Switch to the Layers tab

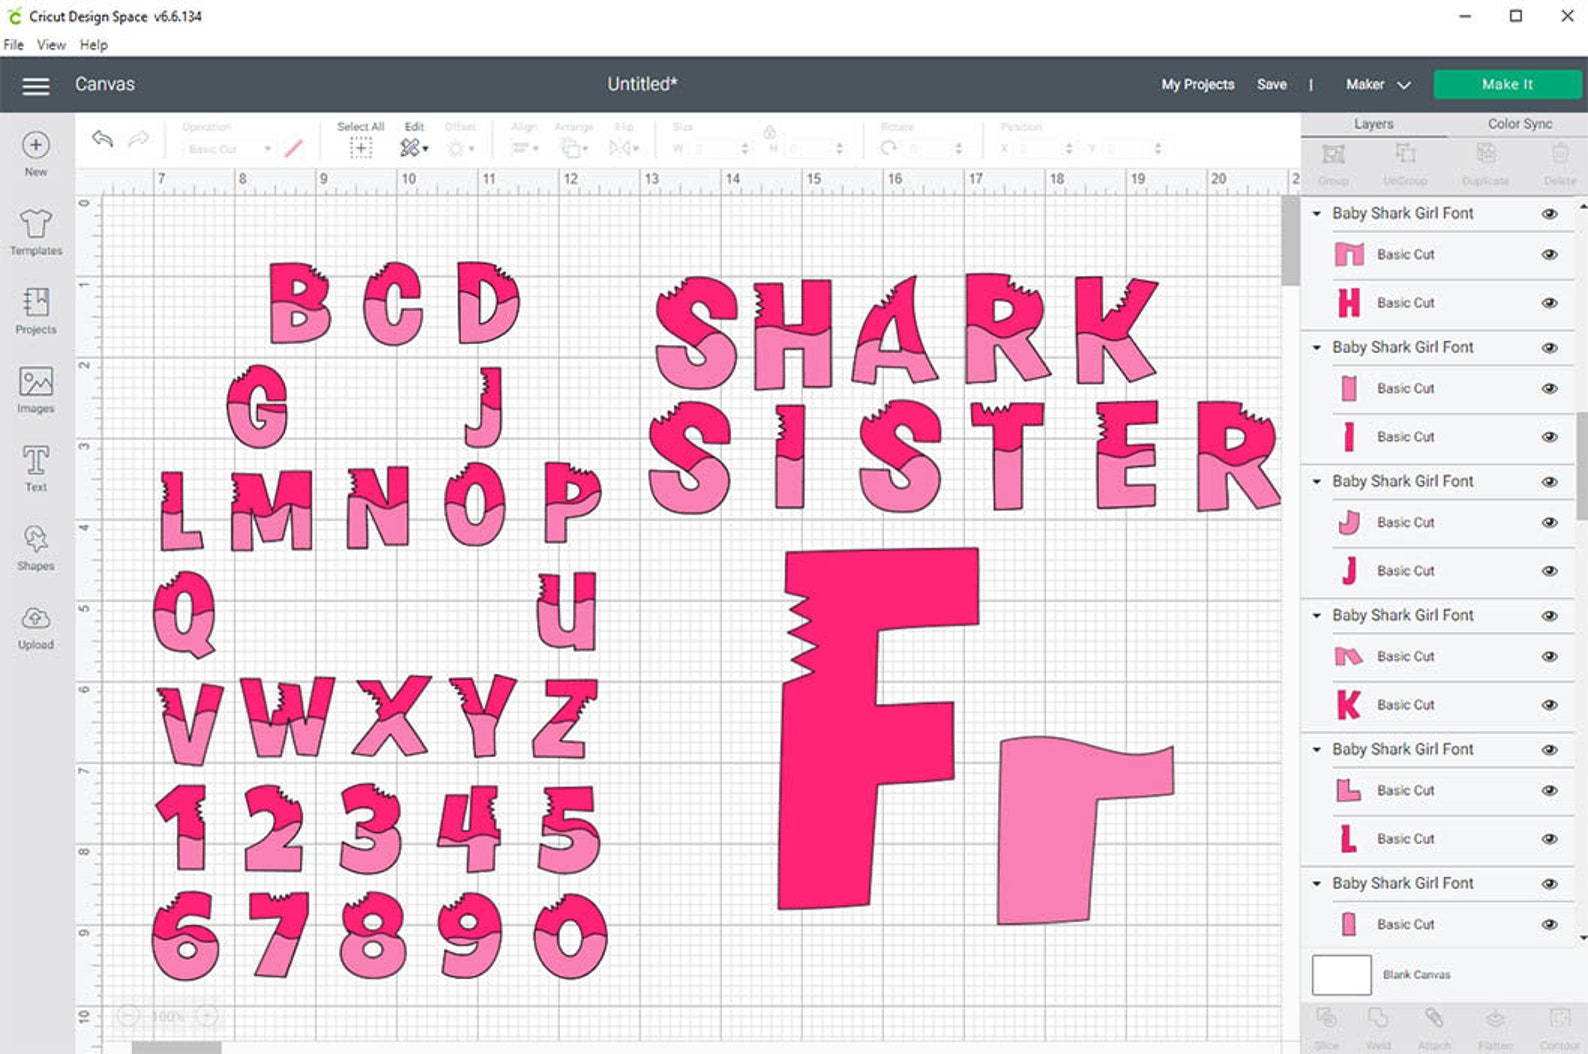1373,124
